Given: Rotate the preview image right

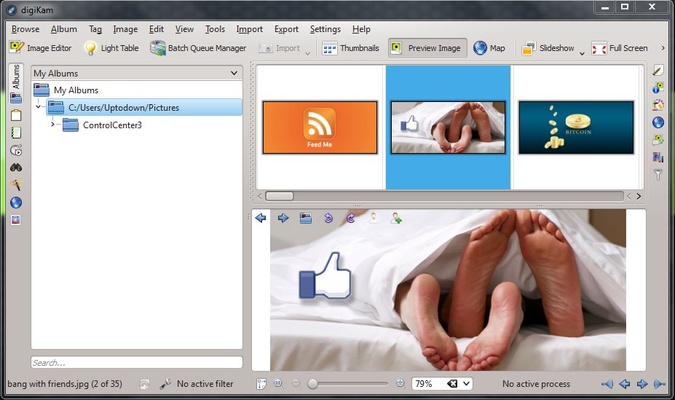Looking at the screenshot, I should (x=351, y=218).
